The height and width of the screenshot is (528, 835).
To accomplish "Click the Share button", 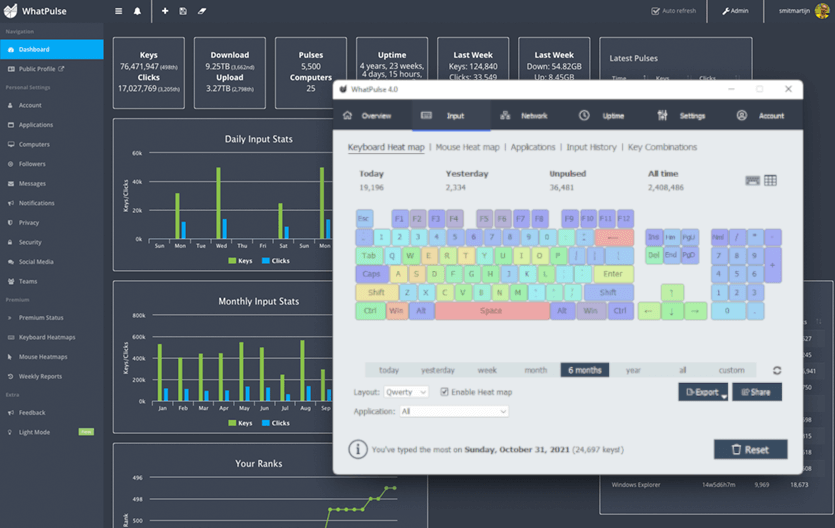I will point(757,392).
